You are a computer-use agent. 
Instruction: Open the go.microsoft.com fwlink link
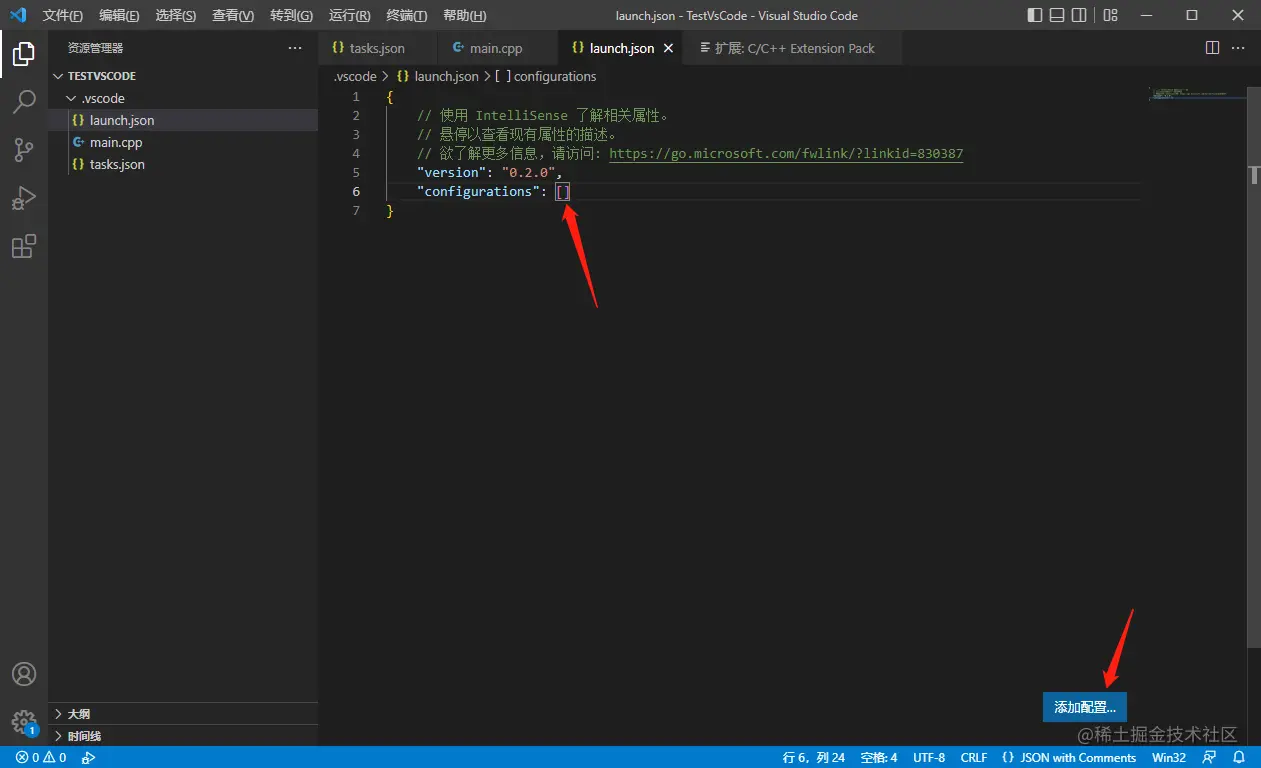(x=786, y=153)
